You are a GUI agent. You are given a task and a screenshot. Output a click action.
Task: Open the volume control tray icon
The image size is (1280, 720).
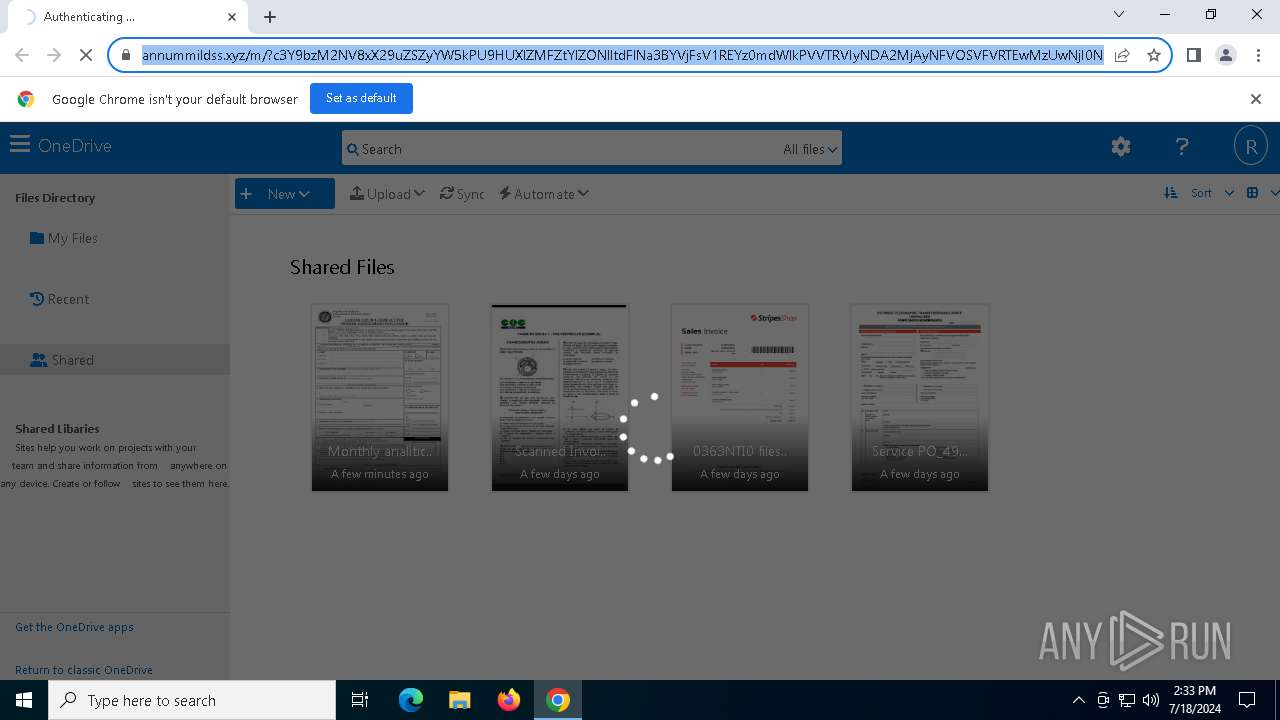tap(1151, 700)
